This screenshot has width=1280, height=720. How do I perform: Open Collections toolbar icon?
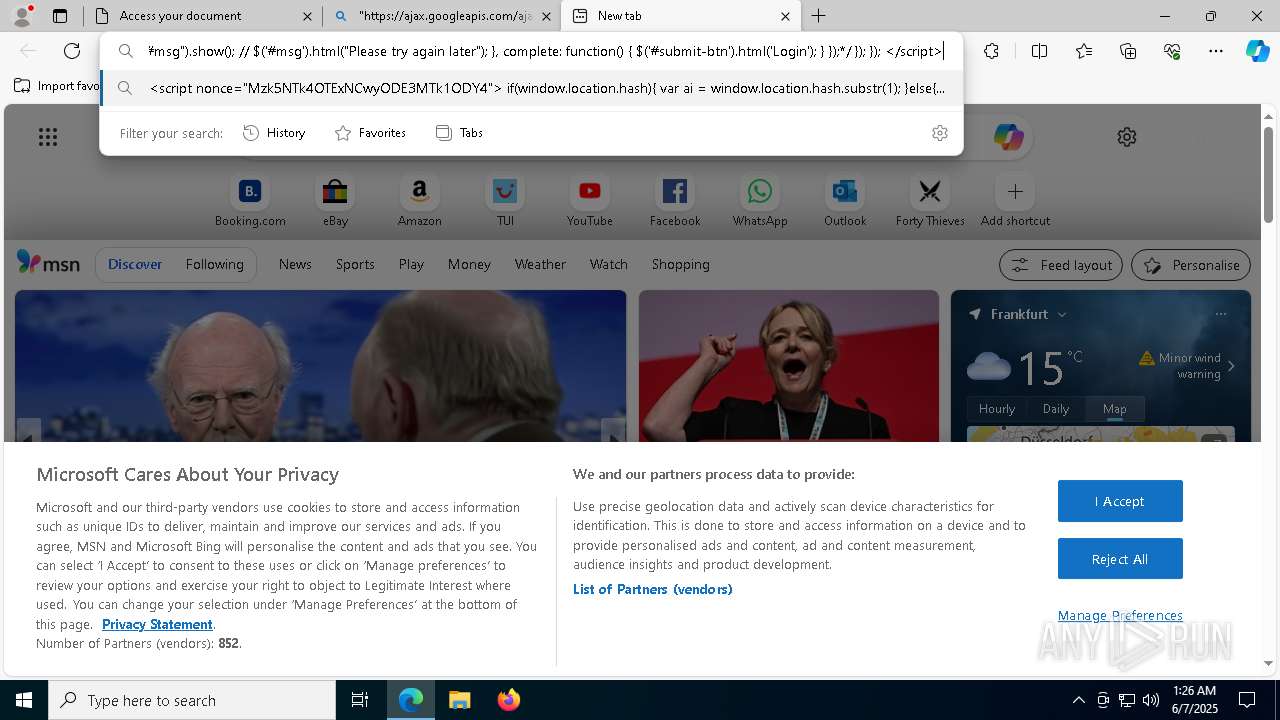(1128, 51)
